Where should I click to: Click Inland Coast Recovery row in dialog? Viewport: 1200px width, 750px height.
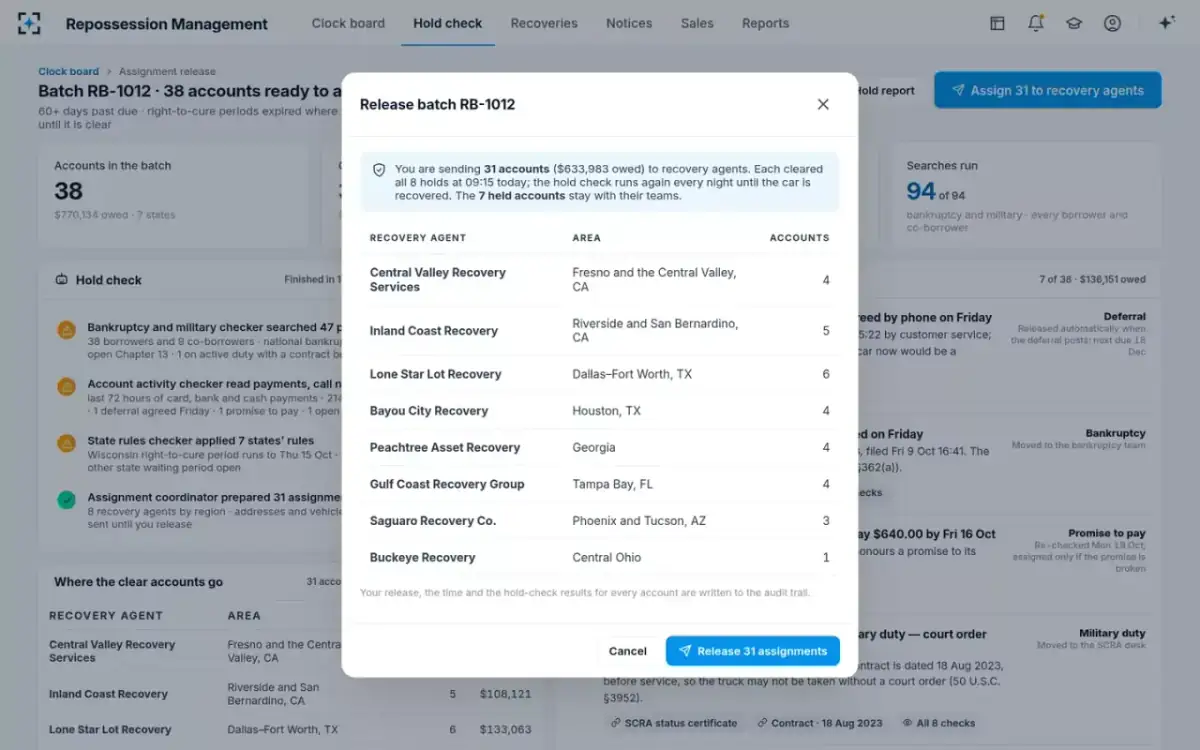click(600, 331)
